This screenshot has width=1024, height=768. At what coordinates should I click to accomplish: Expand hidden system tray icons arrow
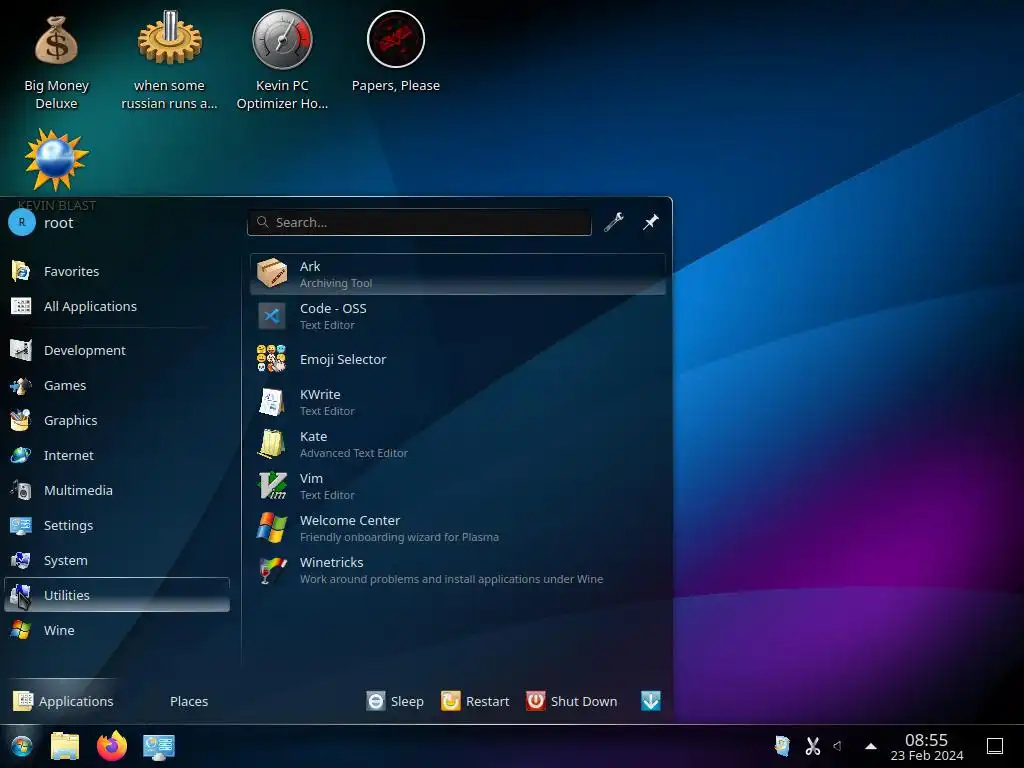point(871,746)
